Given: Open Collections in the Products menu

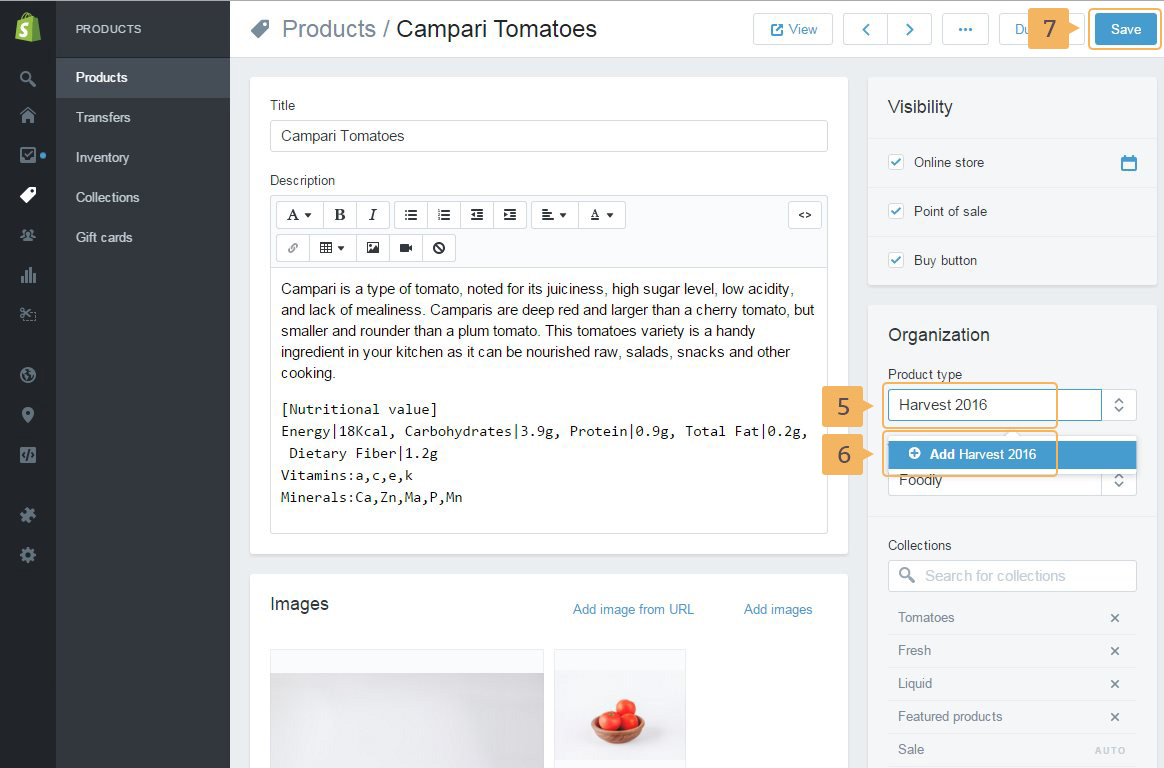Looking at the screenshot, I should coord(107,197).
